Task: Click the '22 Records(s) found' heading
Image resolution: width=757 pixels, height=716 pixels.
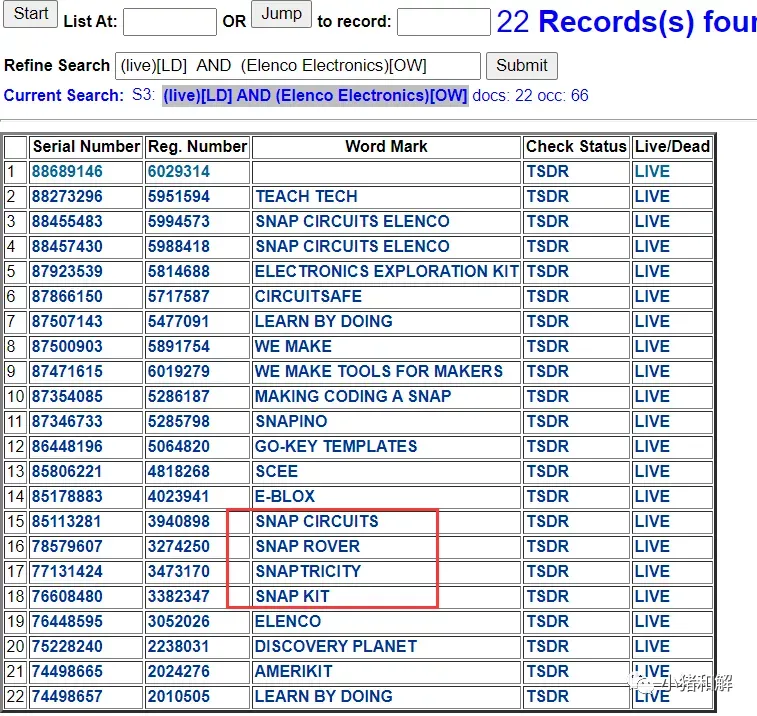Action: pos(626,22)
